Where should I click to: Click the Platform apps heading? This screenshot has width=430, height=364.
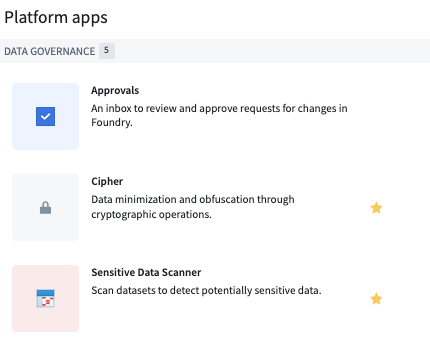tap(56, 17)
